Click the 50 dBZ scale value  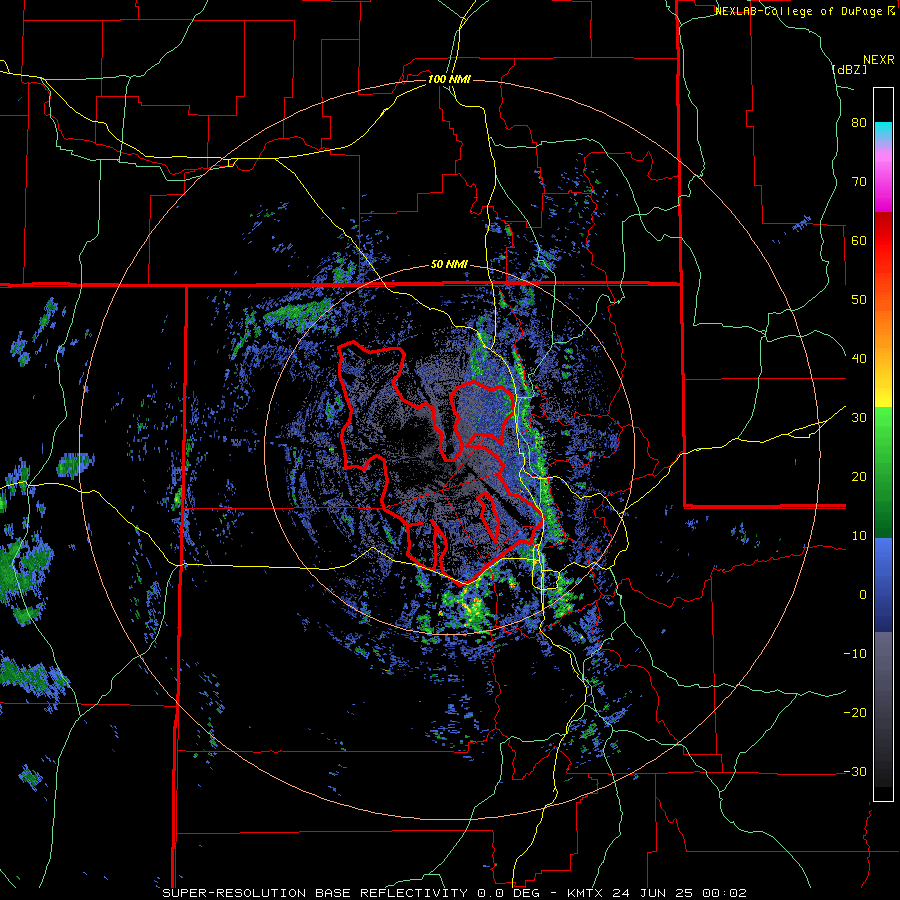pyautogui.click(x=859, y=300)
